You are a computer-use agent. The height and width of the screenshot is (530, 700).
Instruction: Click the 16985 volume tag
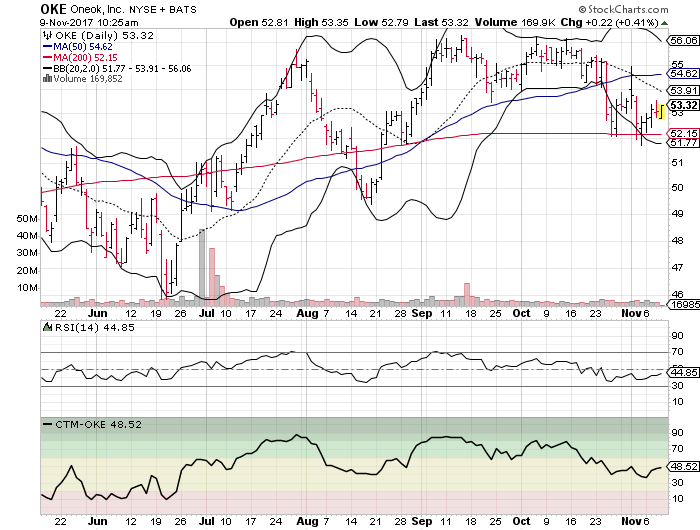(683, 305)
